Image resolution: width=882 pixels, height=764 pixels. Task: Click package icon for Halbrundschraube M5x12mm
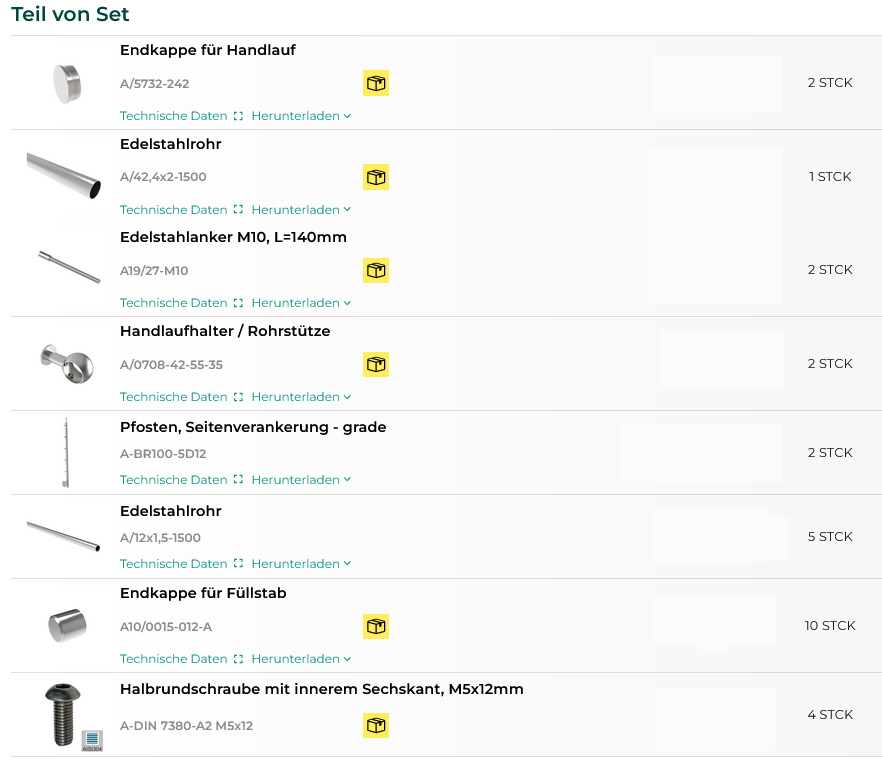[x=376, y=726]
